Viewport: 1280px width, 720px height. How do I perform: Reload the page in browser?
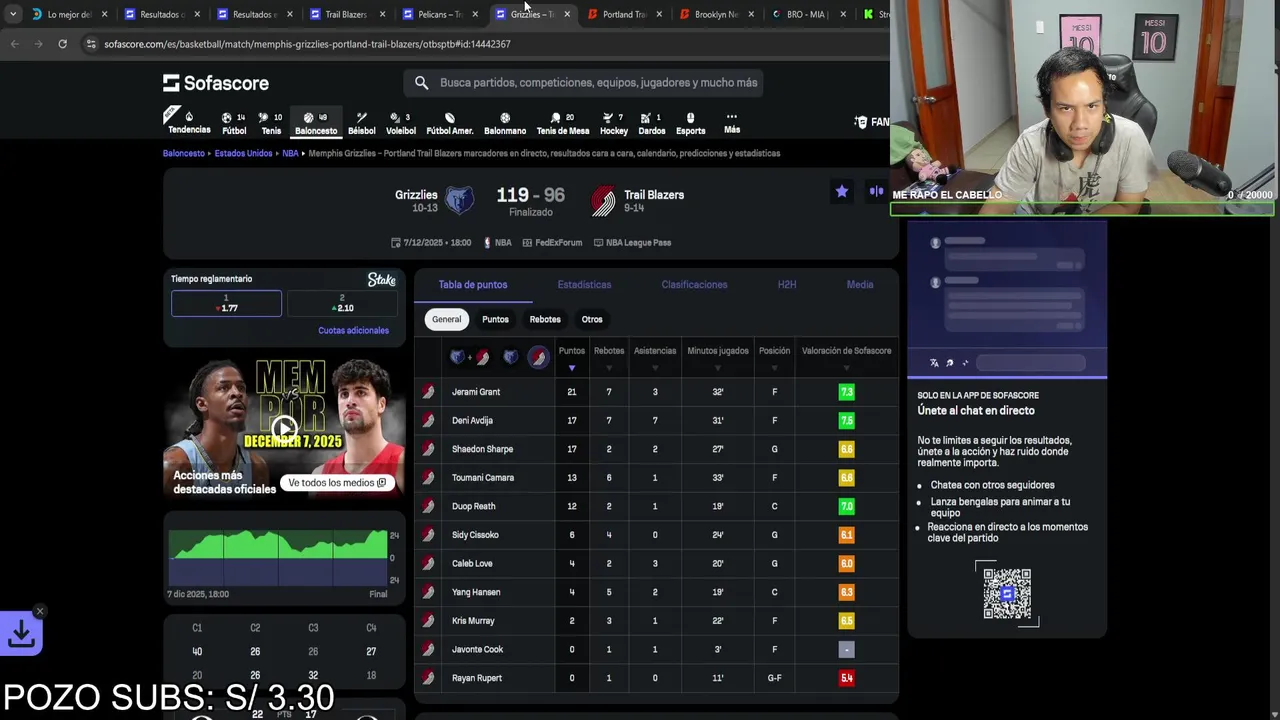(62, 44)
